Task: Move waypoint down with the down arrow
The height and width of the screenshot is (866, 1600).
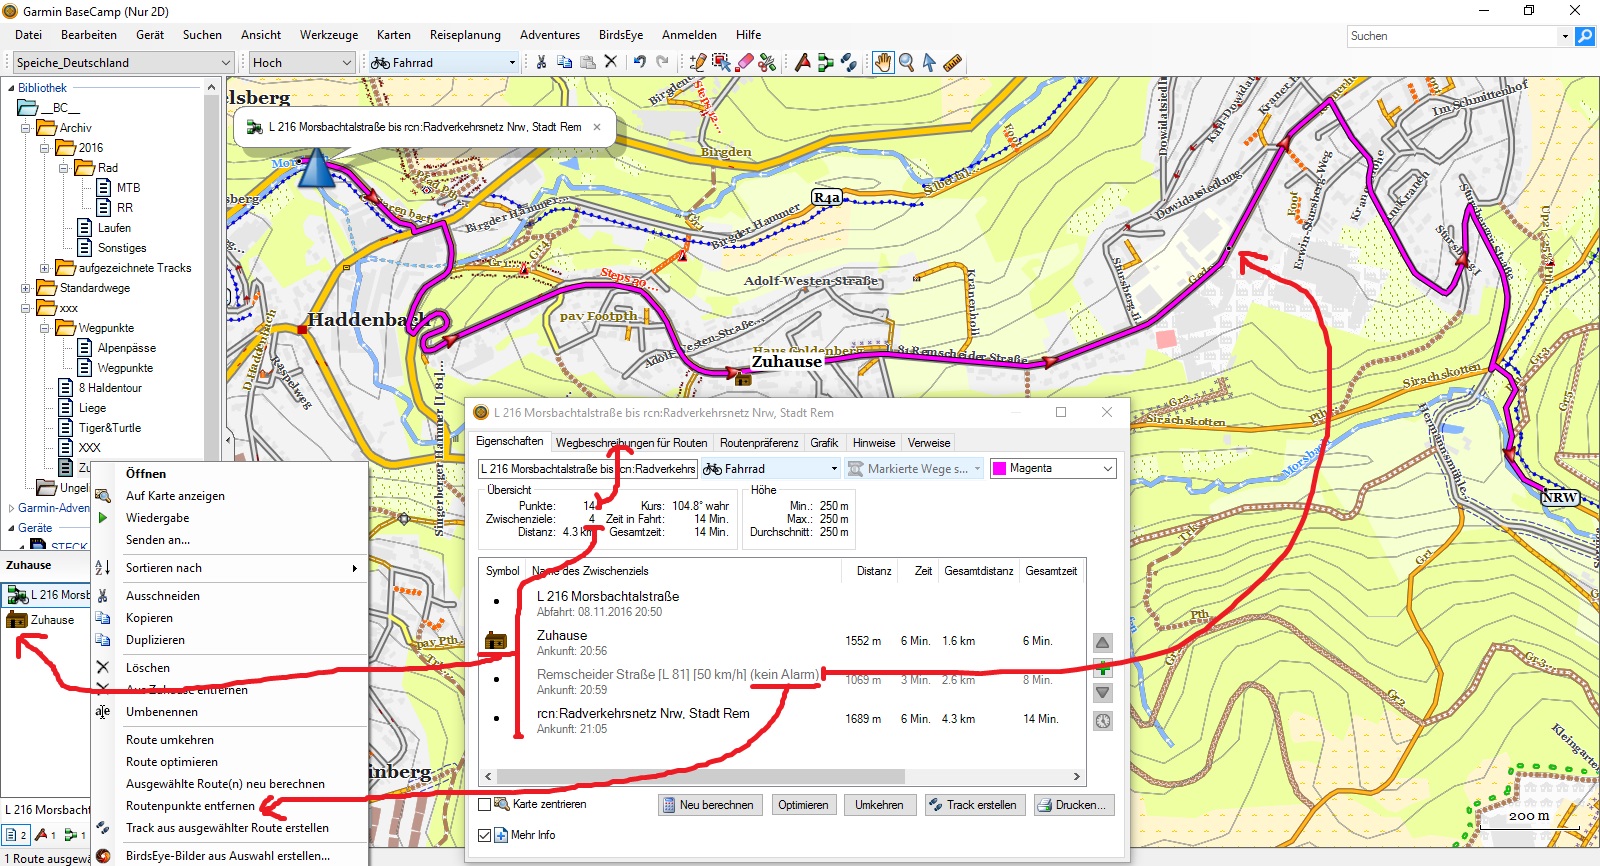Action: [x=1102, y=692]
